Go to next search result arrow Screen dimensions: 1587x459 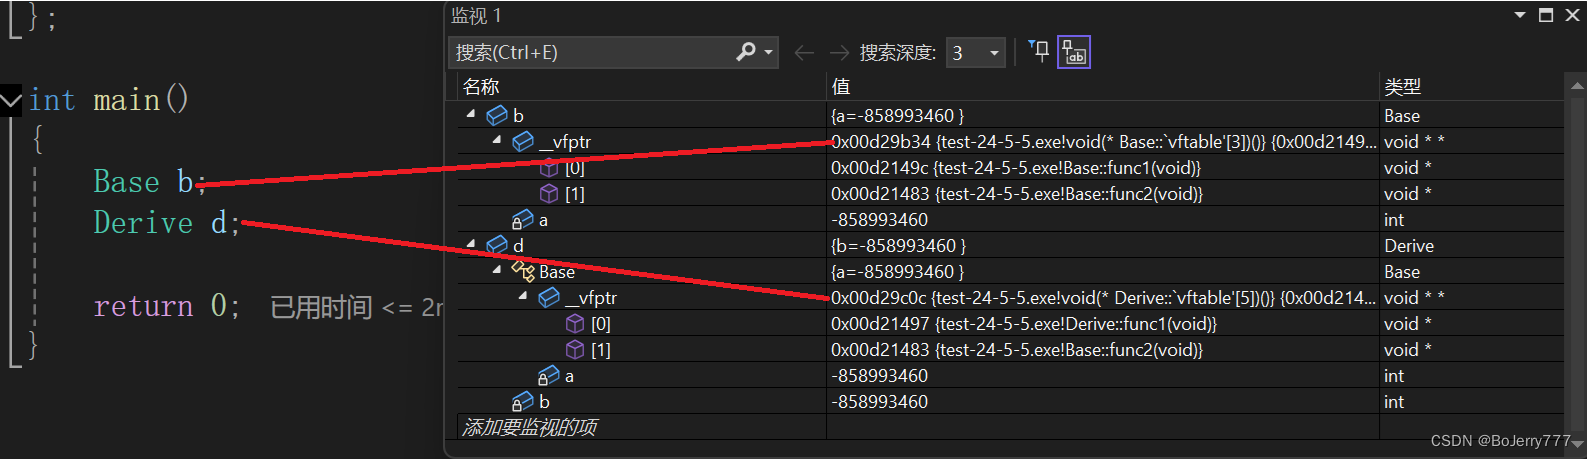[x=839, y=53]
